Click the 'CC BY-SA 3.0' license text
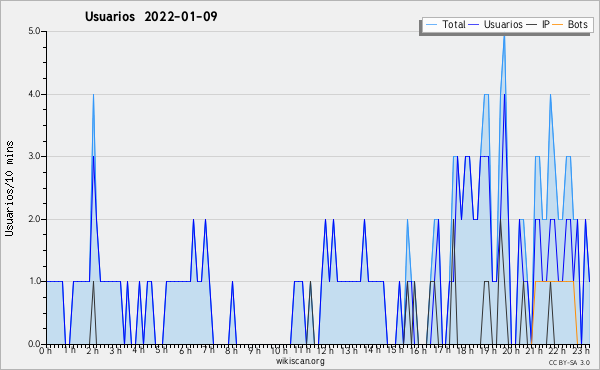600x370 pixels. (x=569, y=362)
